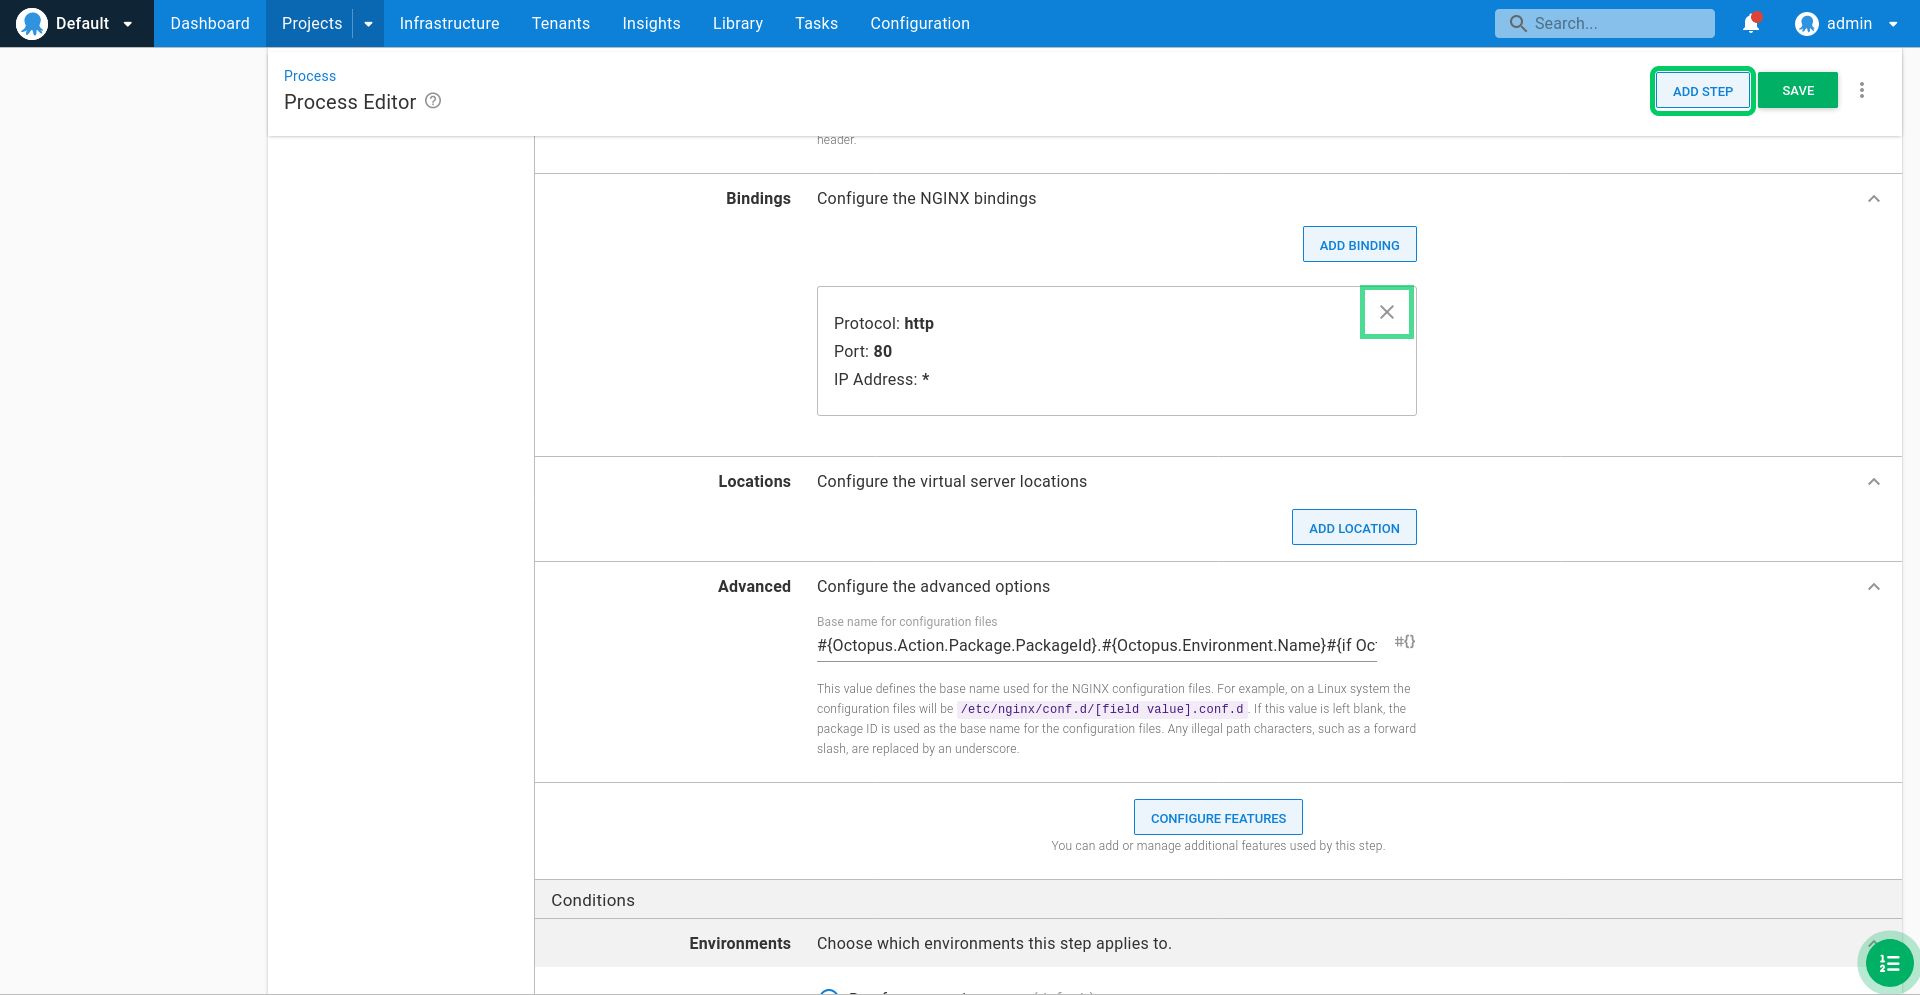Open the Configuration menu

(920, 23)
